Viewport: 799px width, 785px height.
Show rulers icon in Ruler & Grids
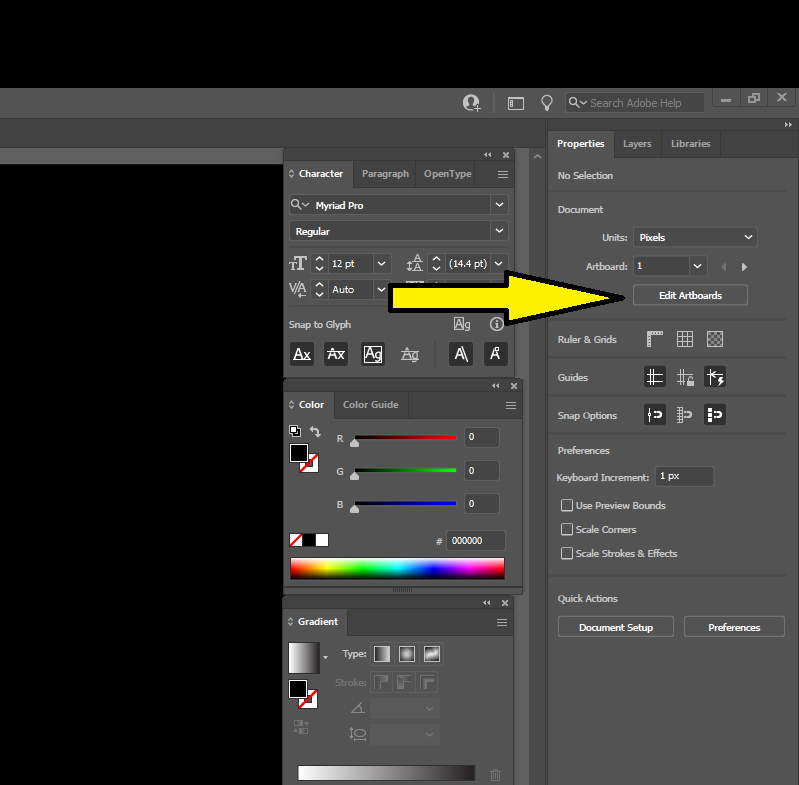coord(655,339)
